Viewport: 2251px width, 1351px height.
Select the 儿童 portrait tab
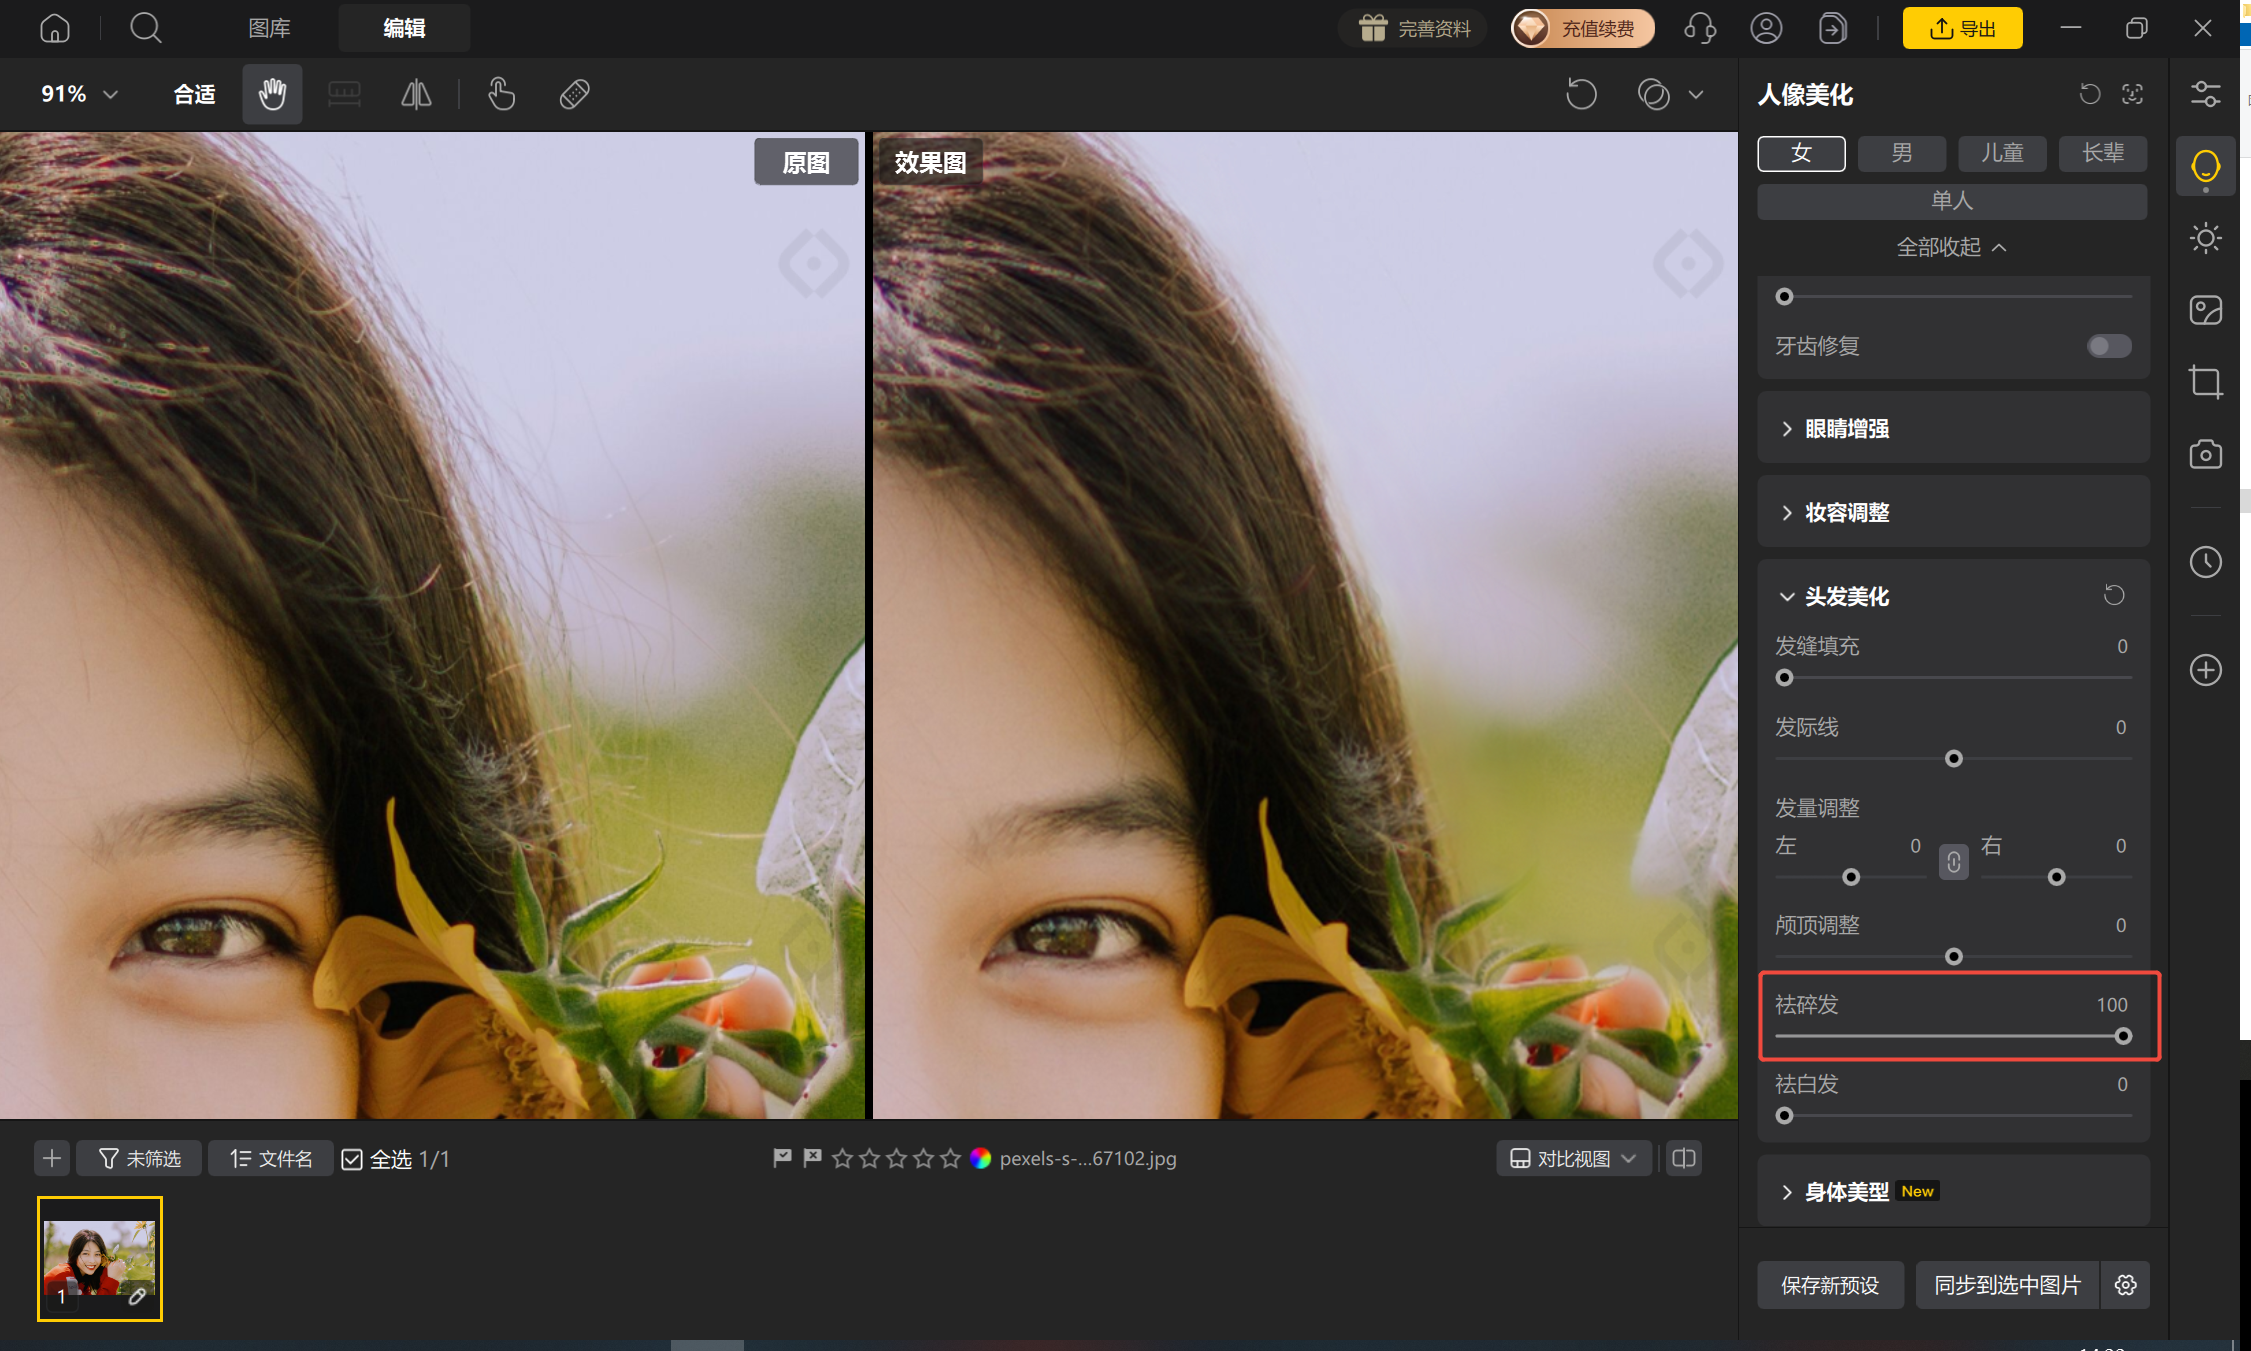pos(2002,153)
